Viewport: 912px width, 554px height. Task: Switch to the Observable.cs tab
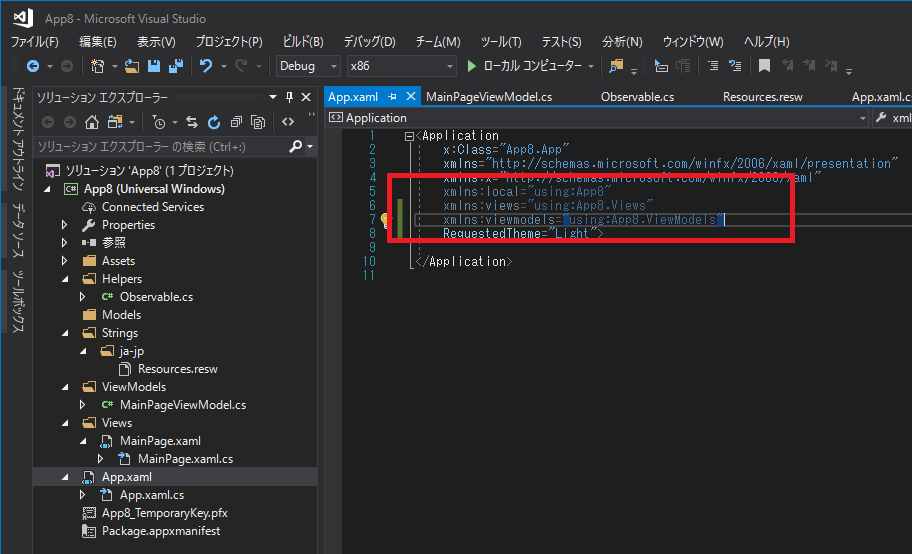637,97
